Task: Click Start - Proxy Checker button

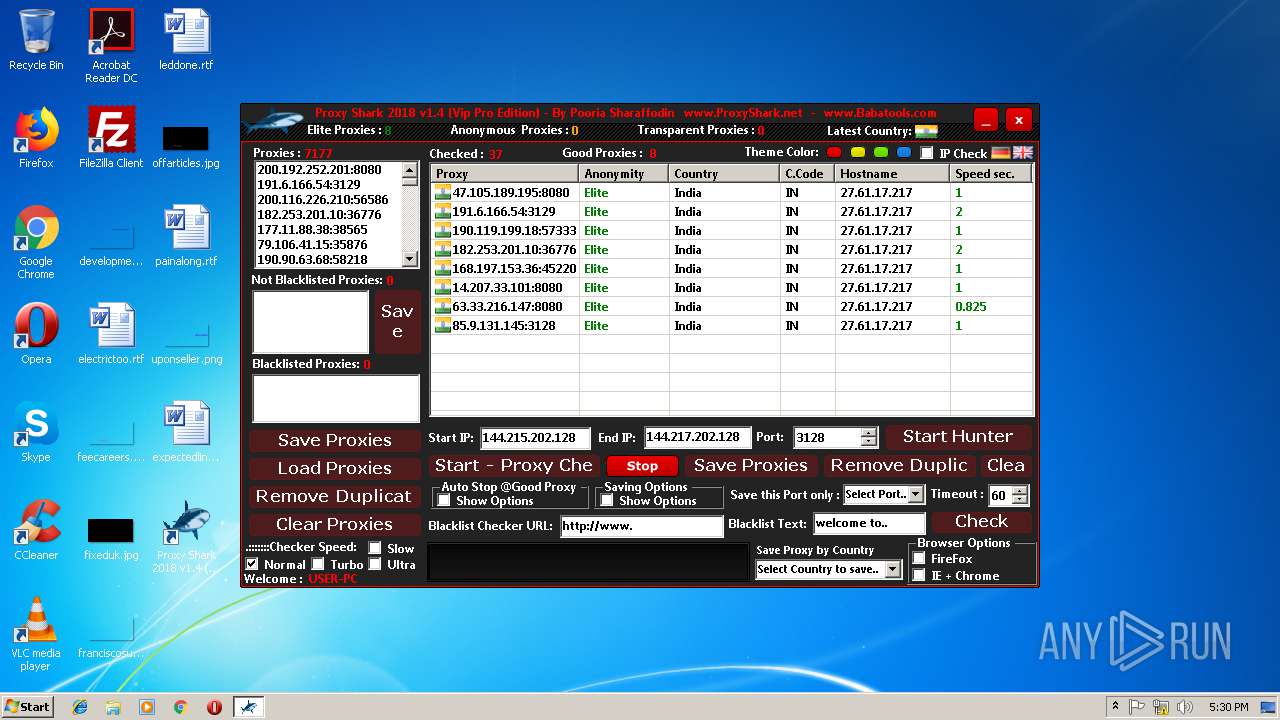Action: 513,465
